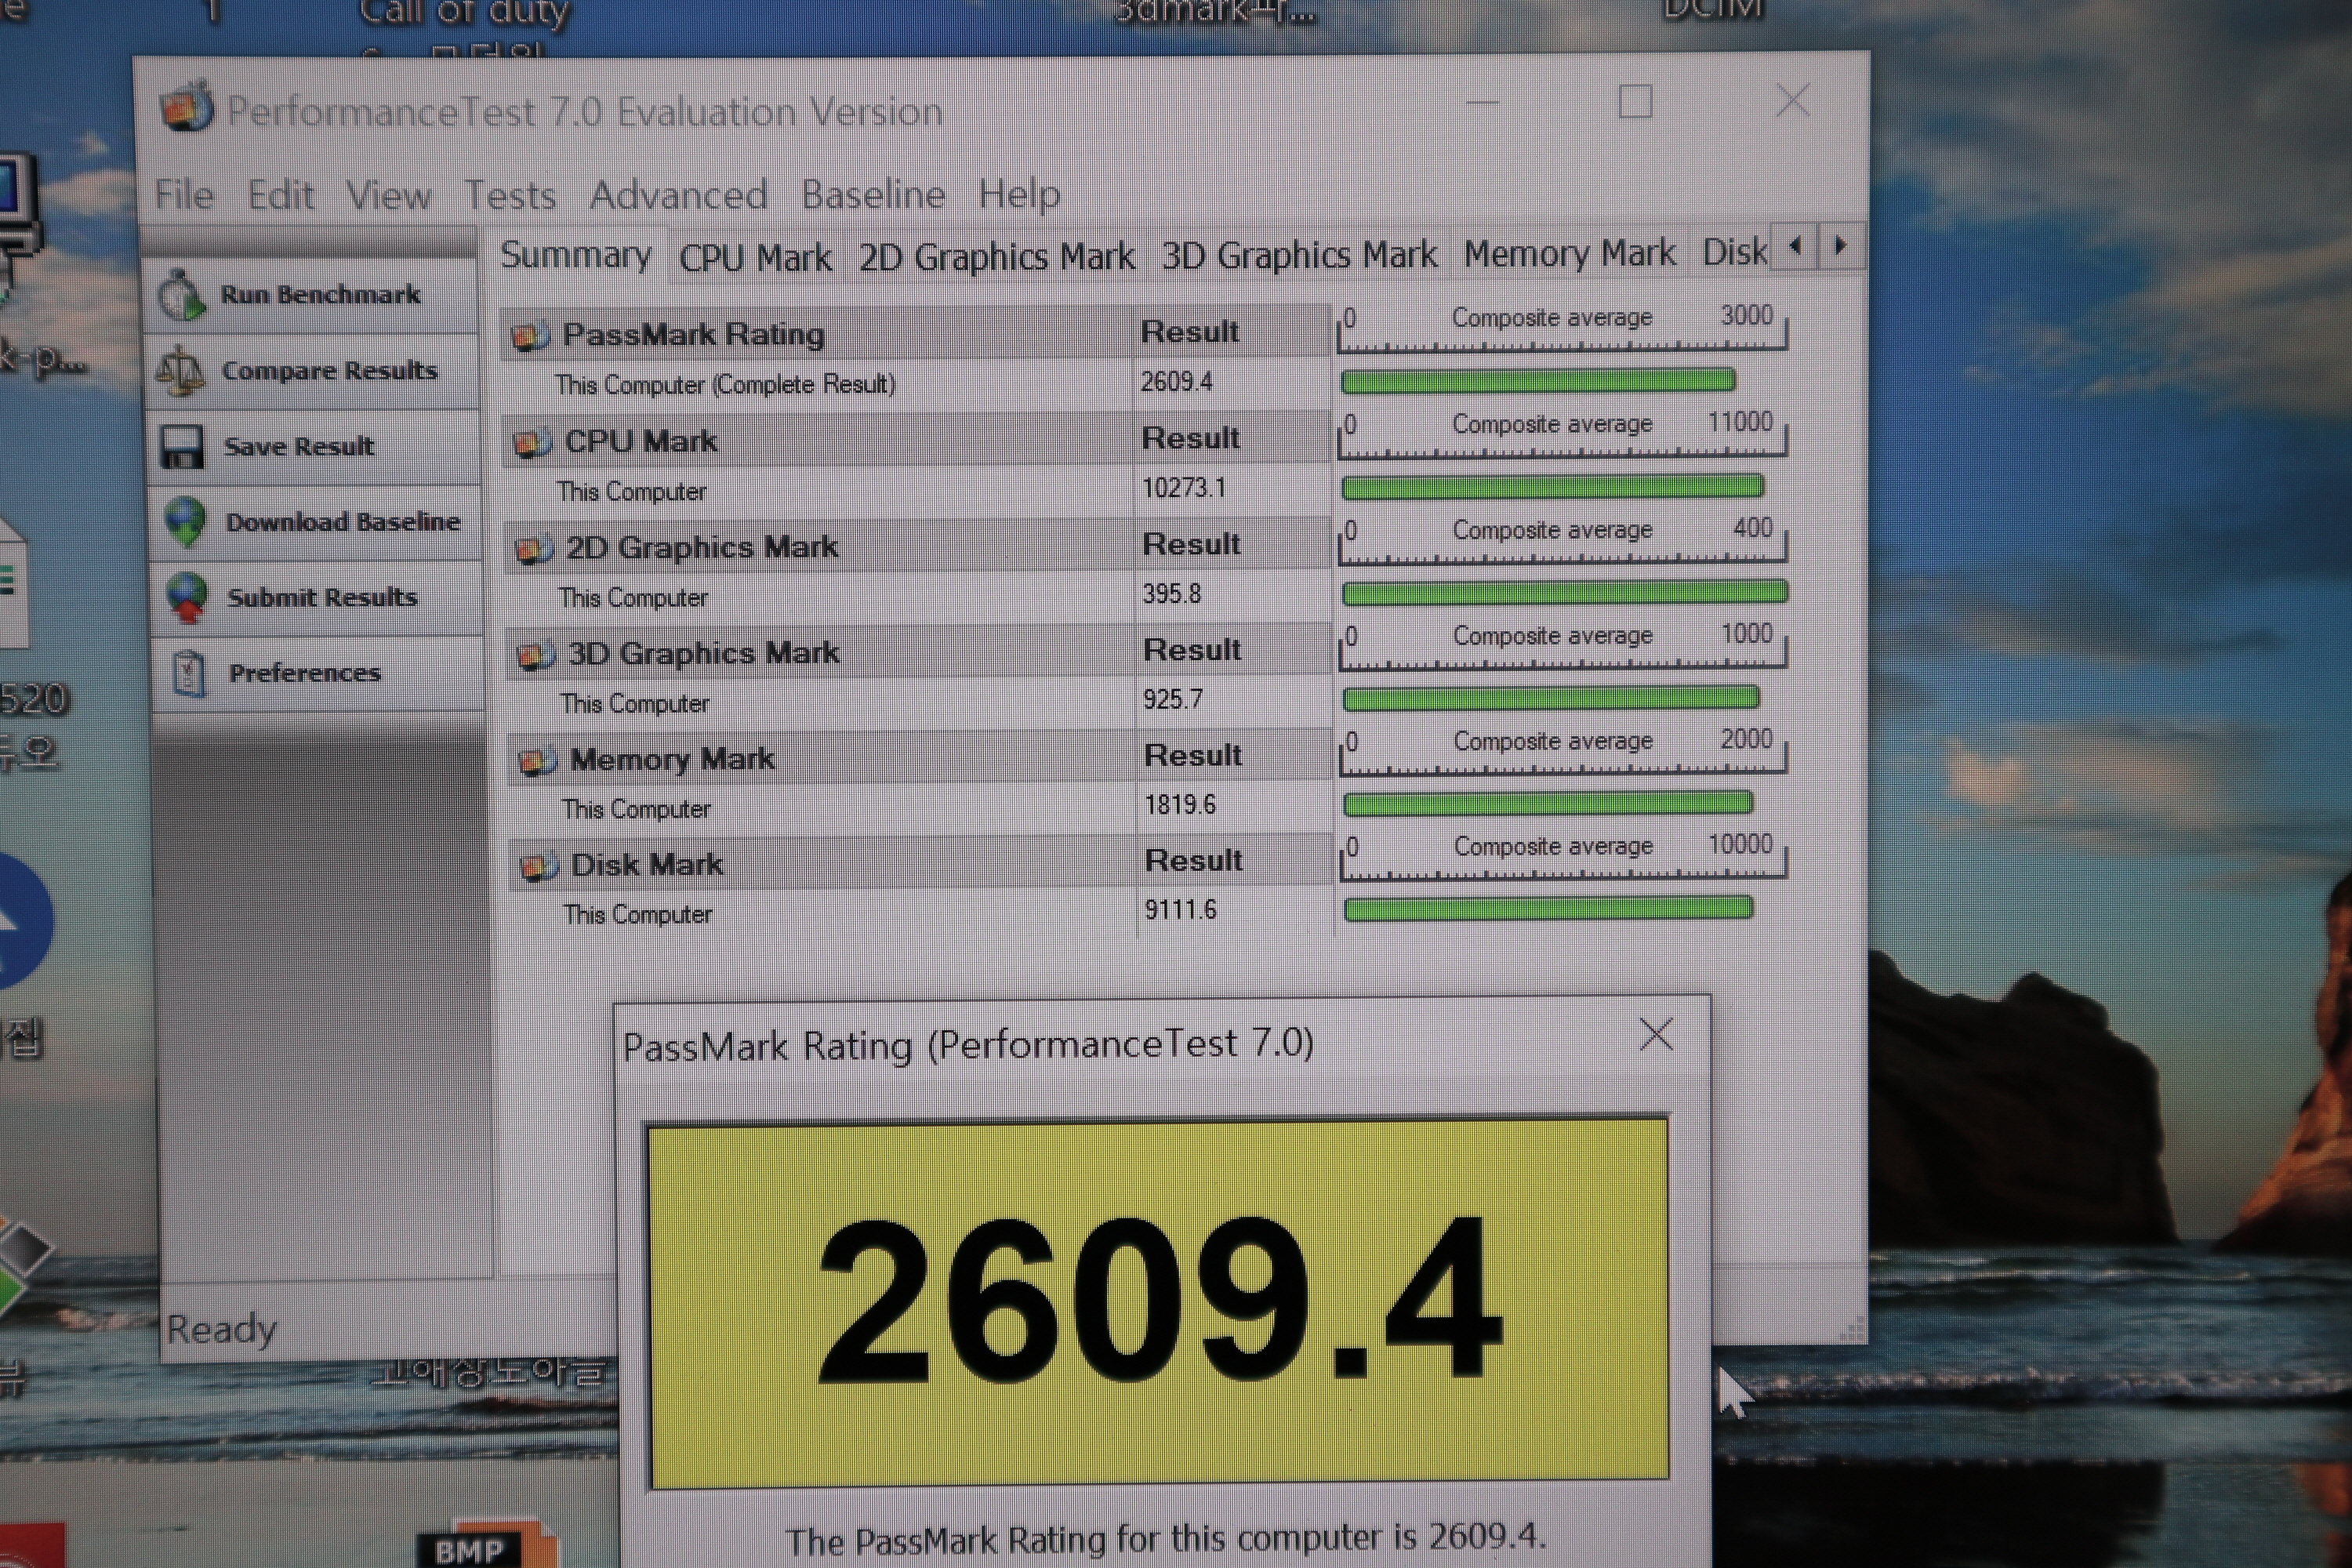The height and width of the screenshot is (1568, 2352).
Task: Open the Advanced menu
Action: click(x=678, y=195)
